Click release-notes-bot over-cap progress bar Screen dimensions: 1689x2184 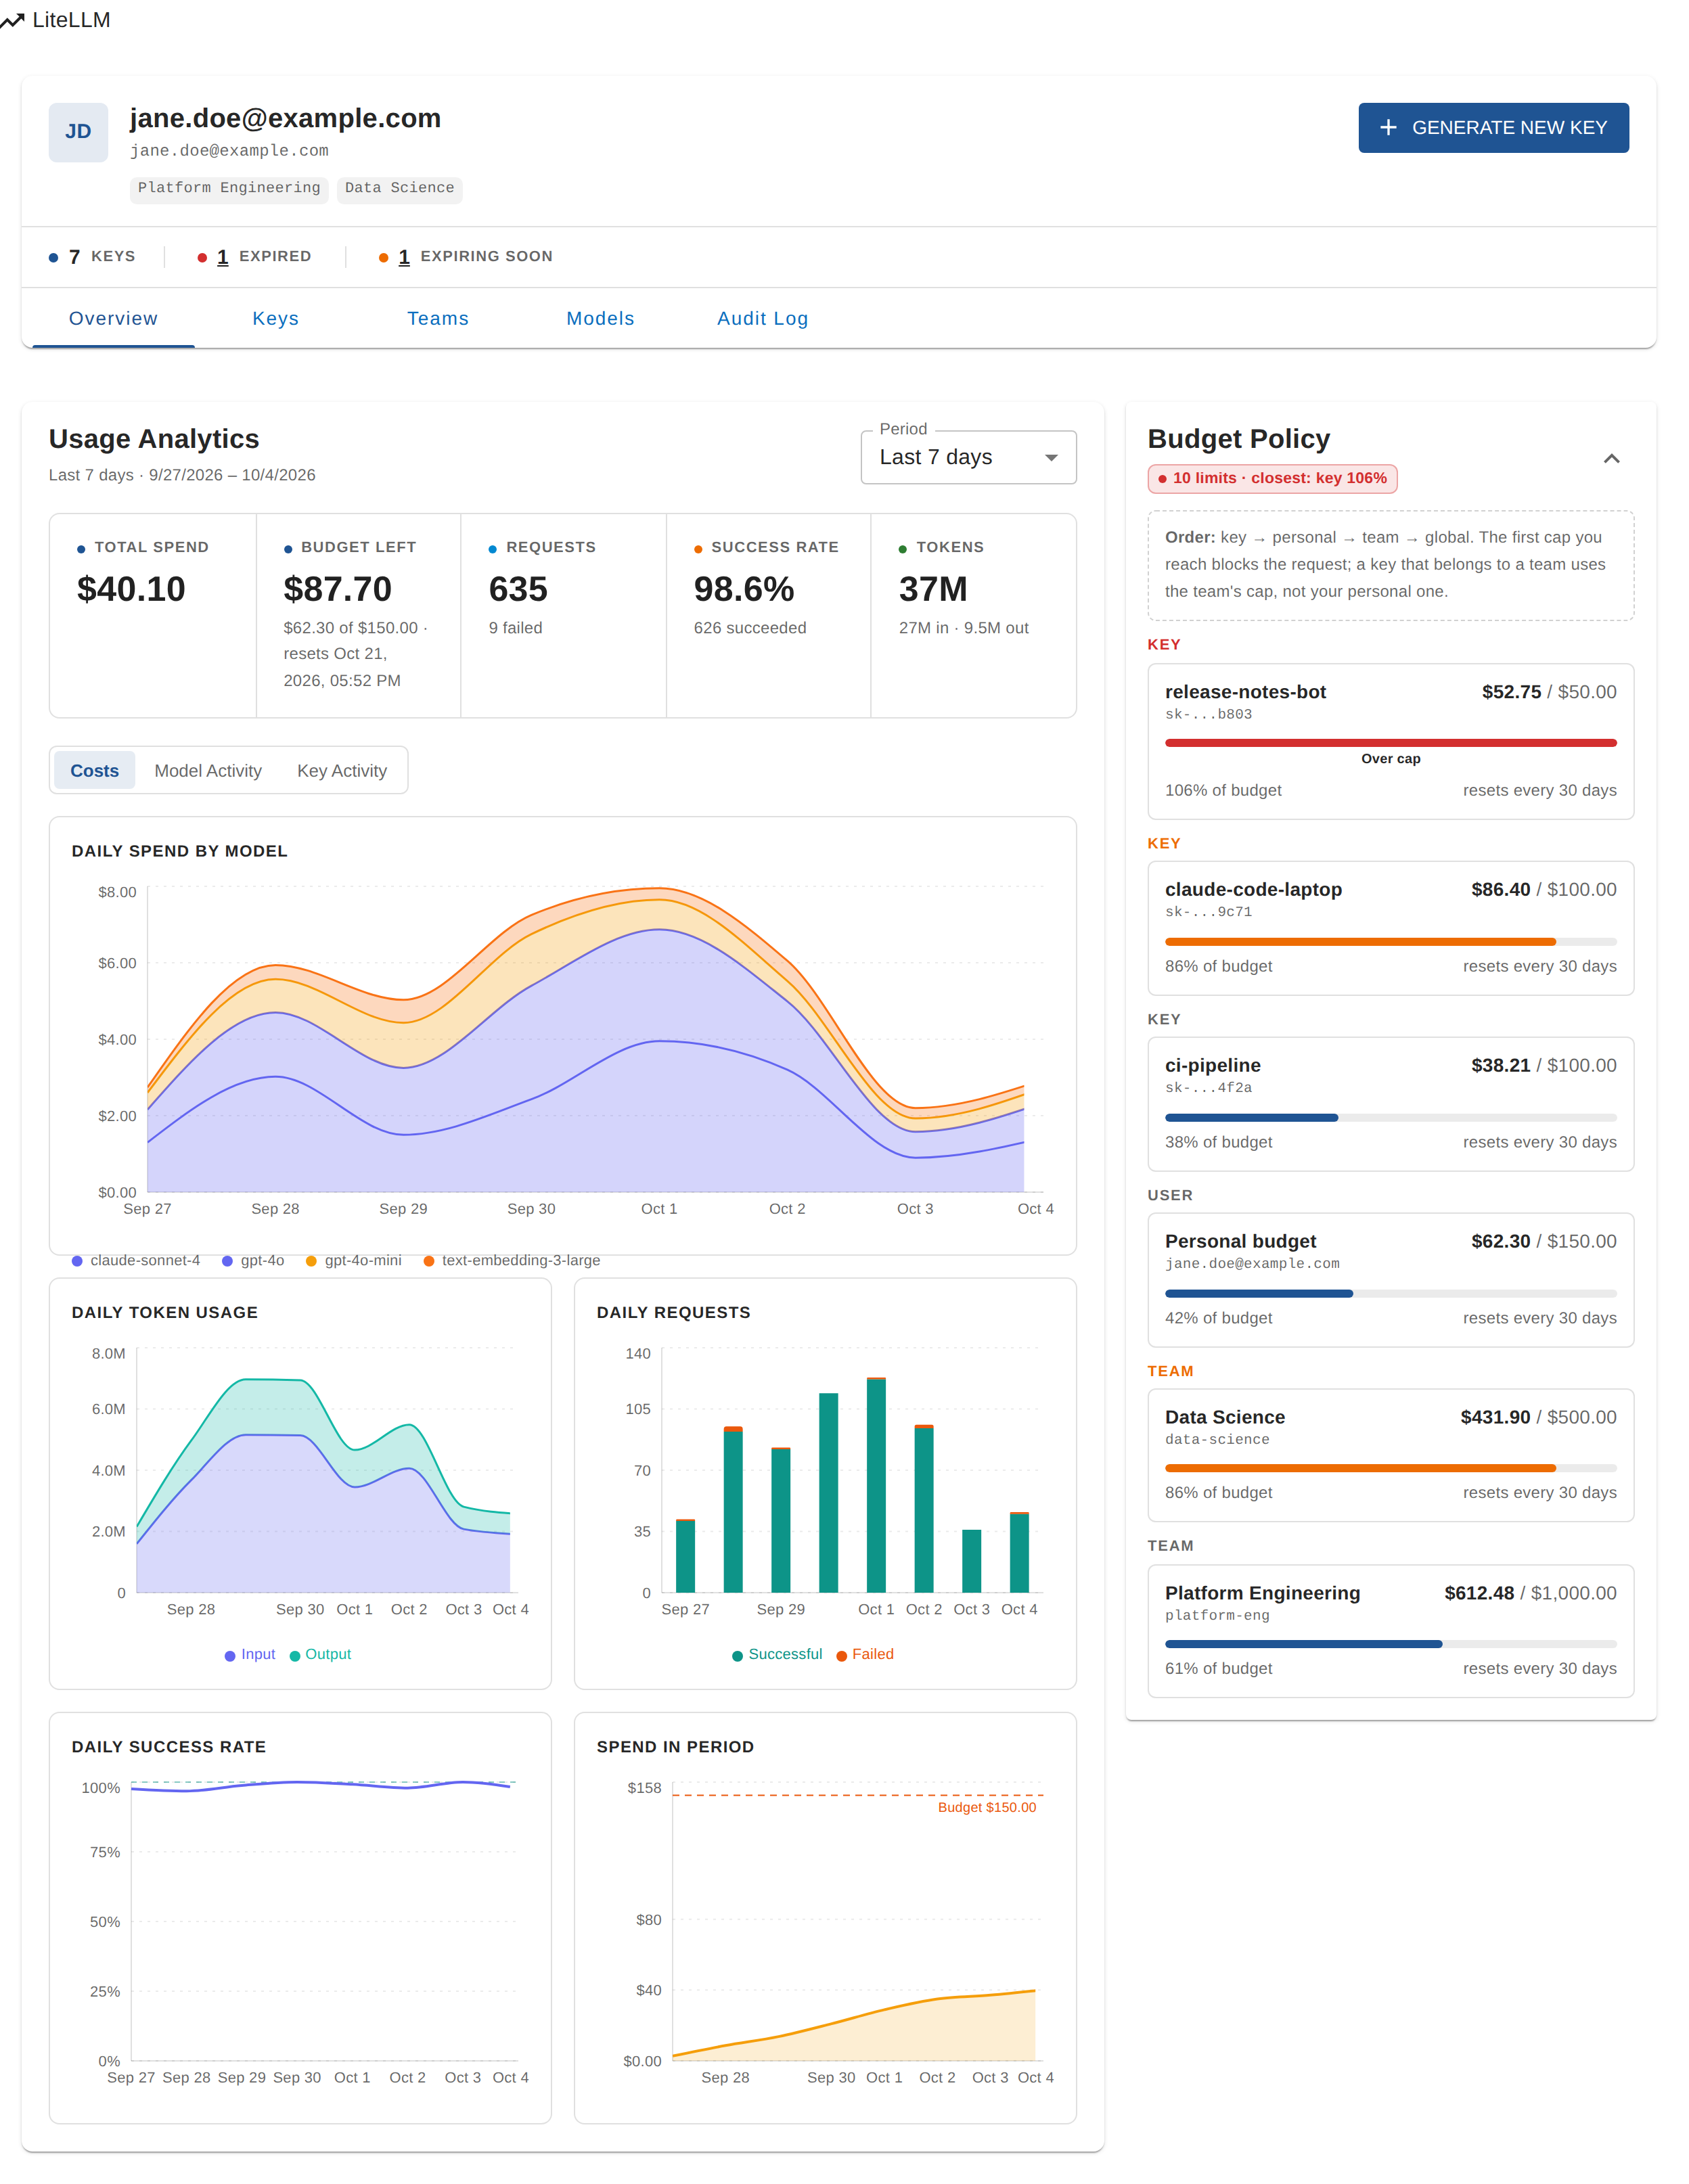pos(1390,743)
